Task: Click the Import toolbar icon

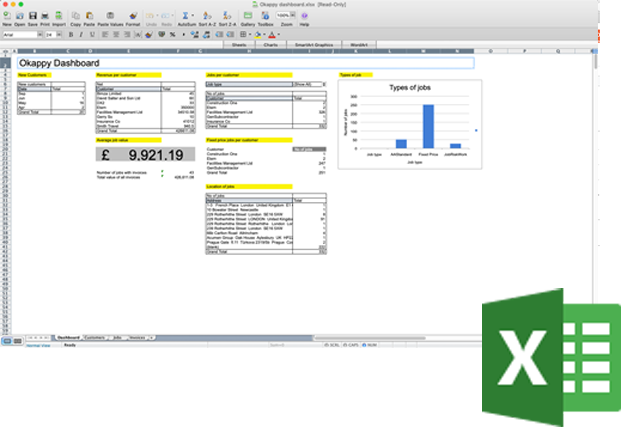Action: tap(59, 16)
